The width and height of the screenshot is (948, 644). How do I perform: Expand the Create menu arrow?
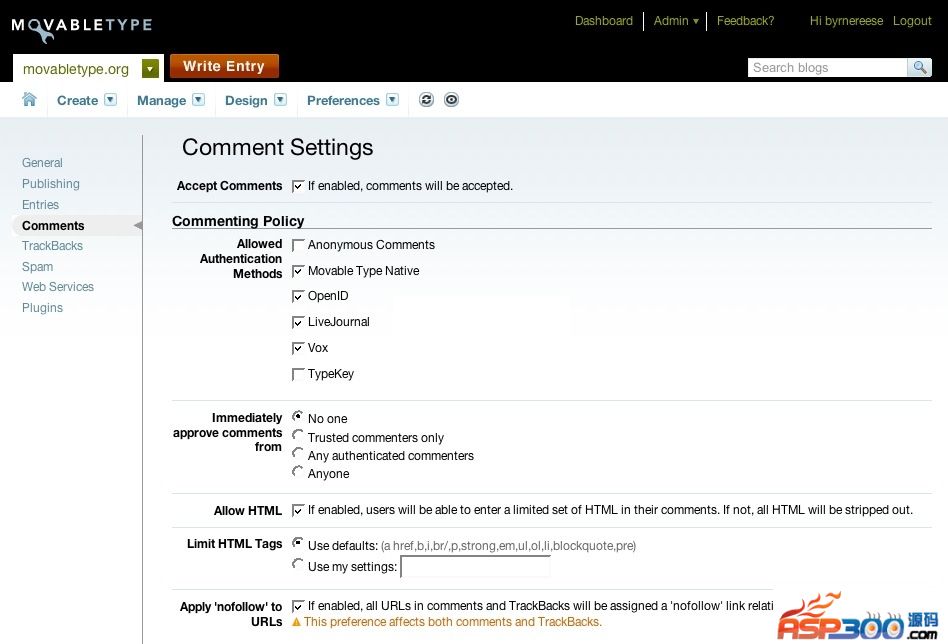[111, 99]
